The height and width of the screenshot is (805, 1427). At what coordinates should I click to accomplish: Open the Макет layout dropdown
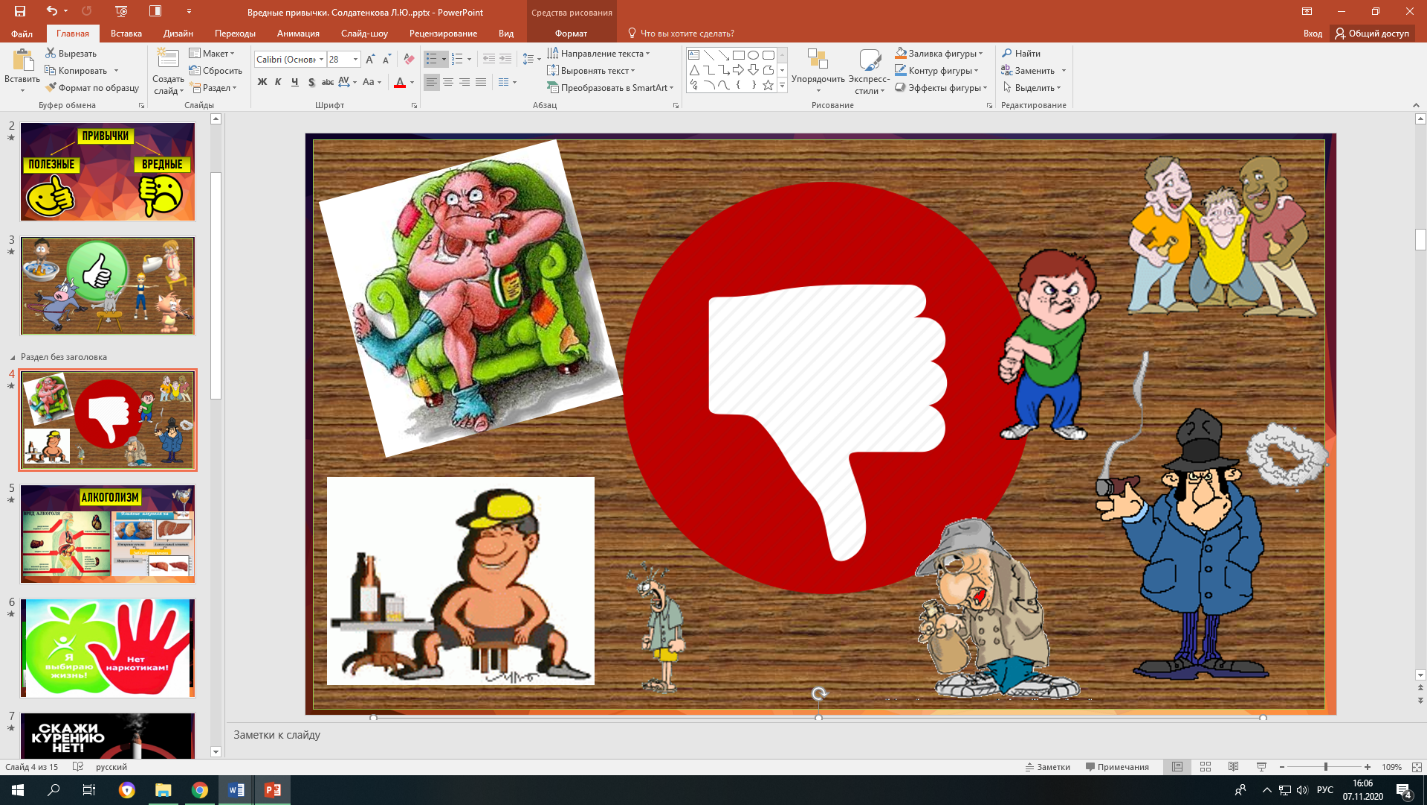tap(212, 54)
